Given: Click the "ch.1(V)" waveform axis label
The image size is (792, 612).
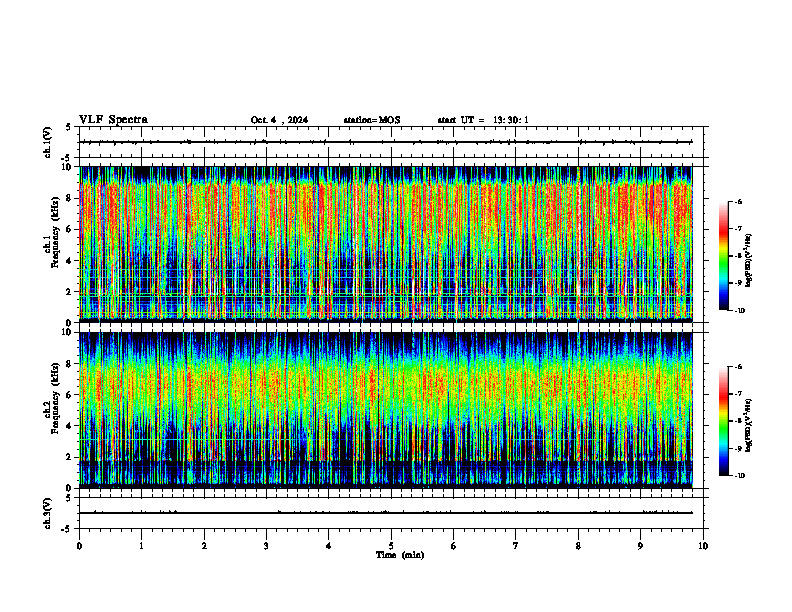Looking at the screenshot, I should pos(48,142).
